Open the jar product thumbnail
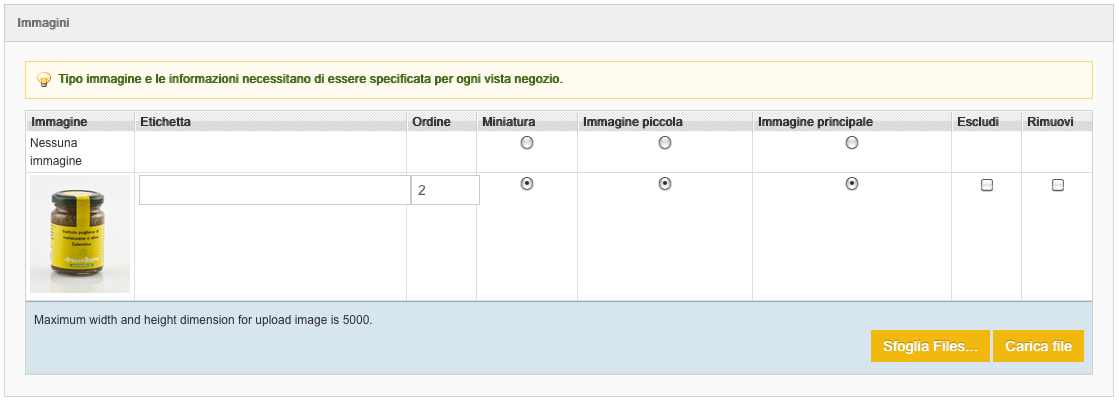 (x=80, y=234)
